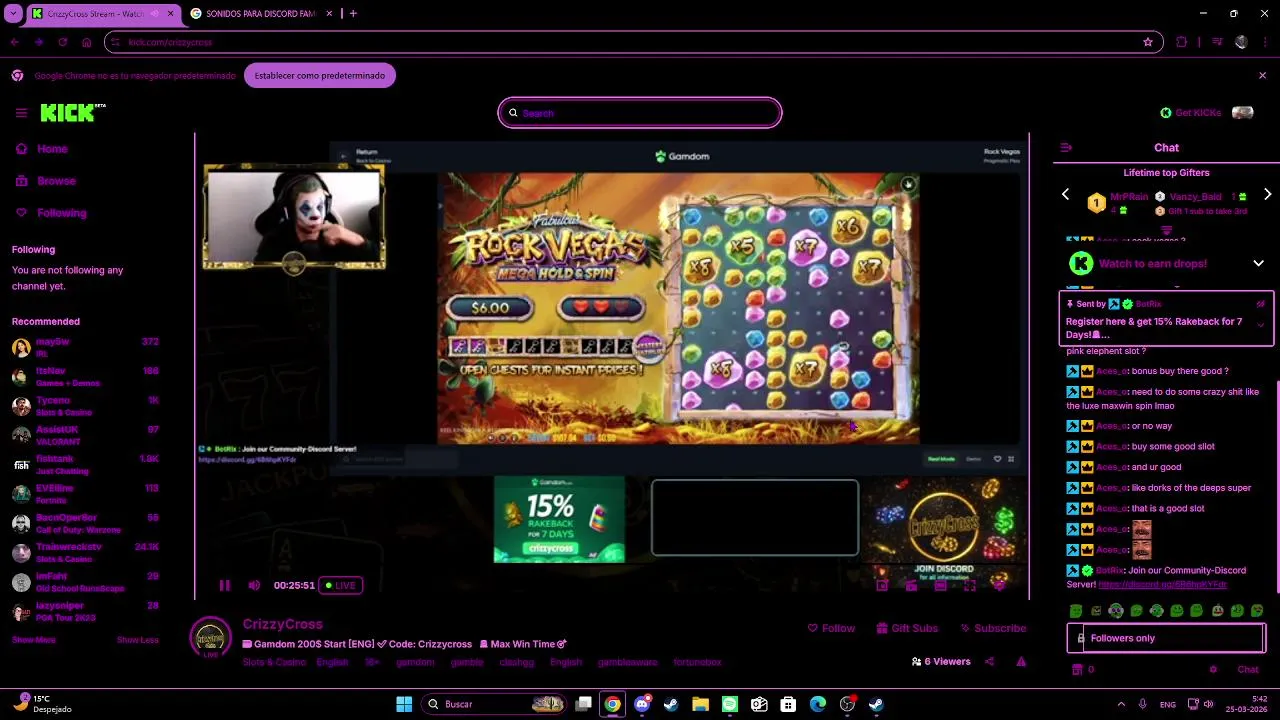Viewport: 1280px width, 720px height.
Task: Open the clashgg tag
Action: pyautogui.click(x=517, y=662)
